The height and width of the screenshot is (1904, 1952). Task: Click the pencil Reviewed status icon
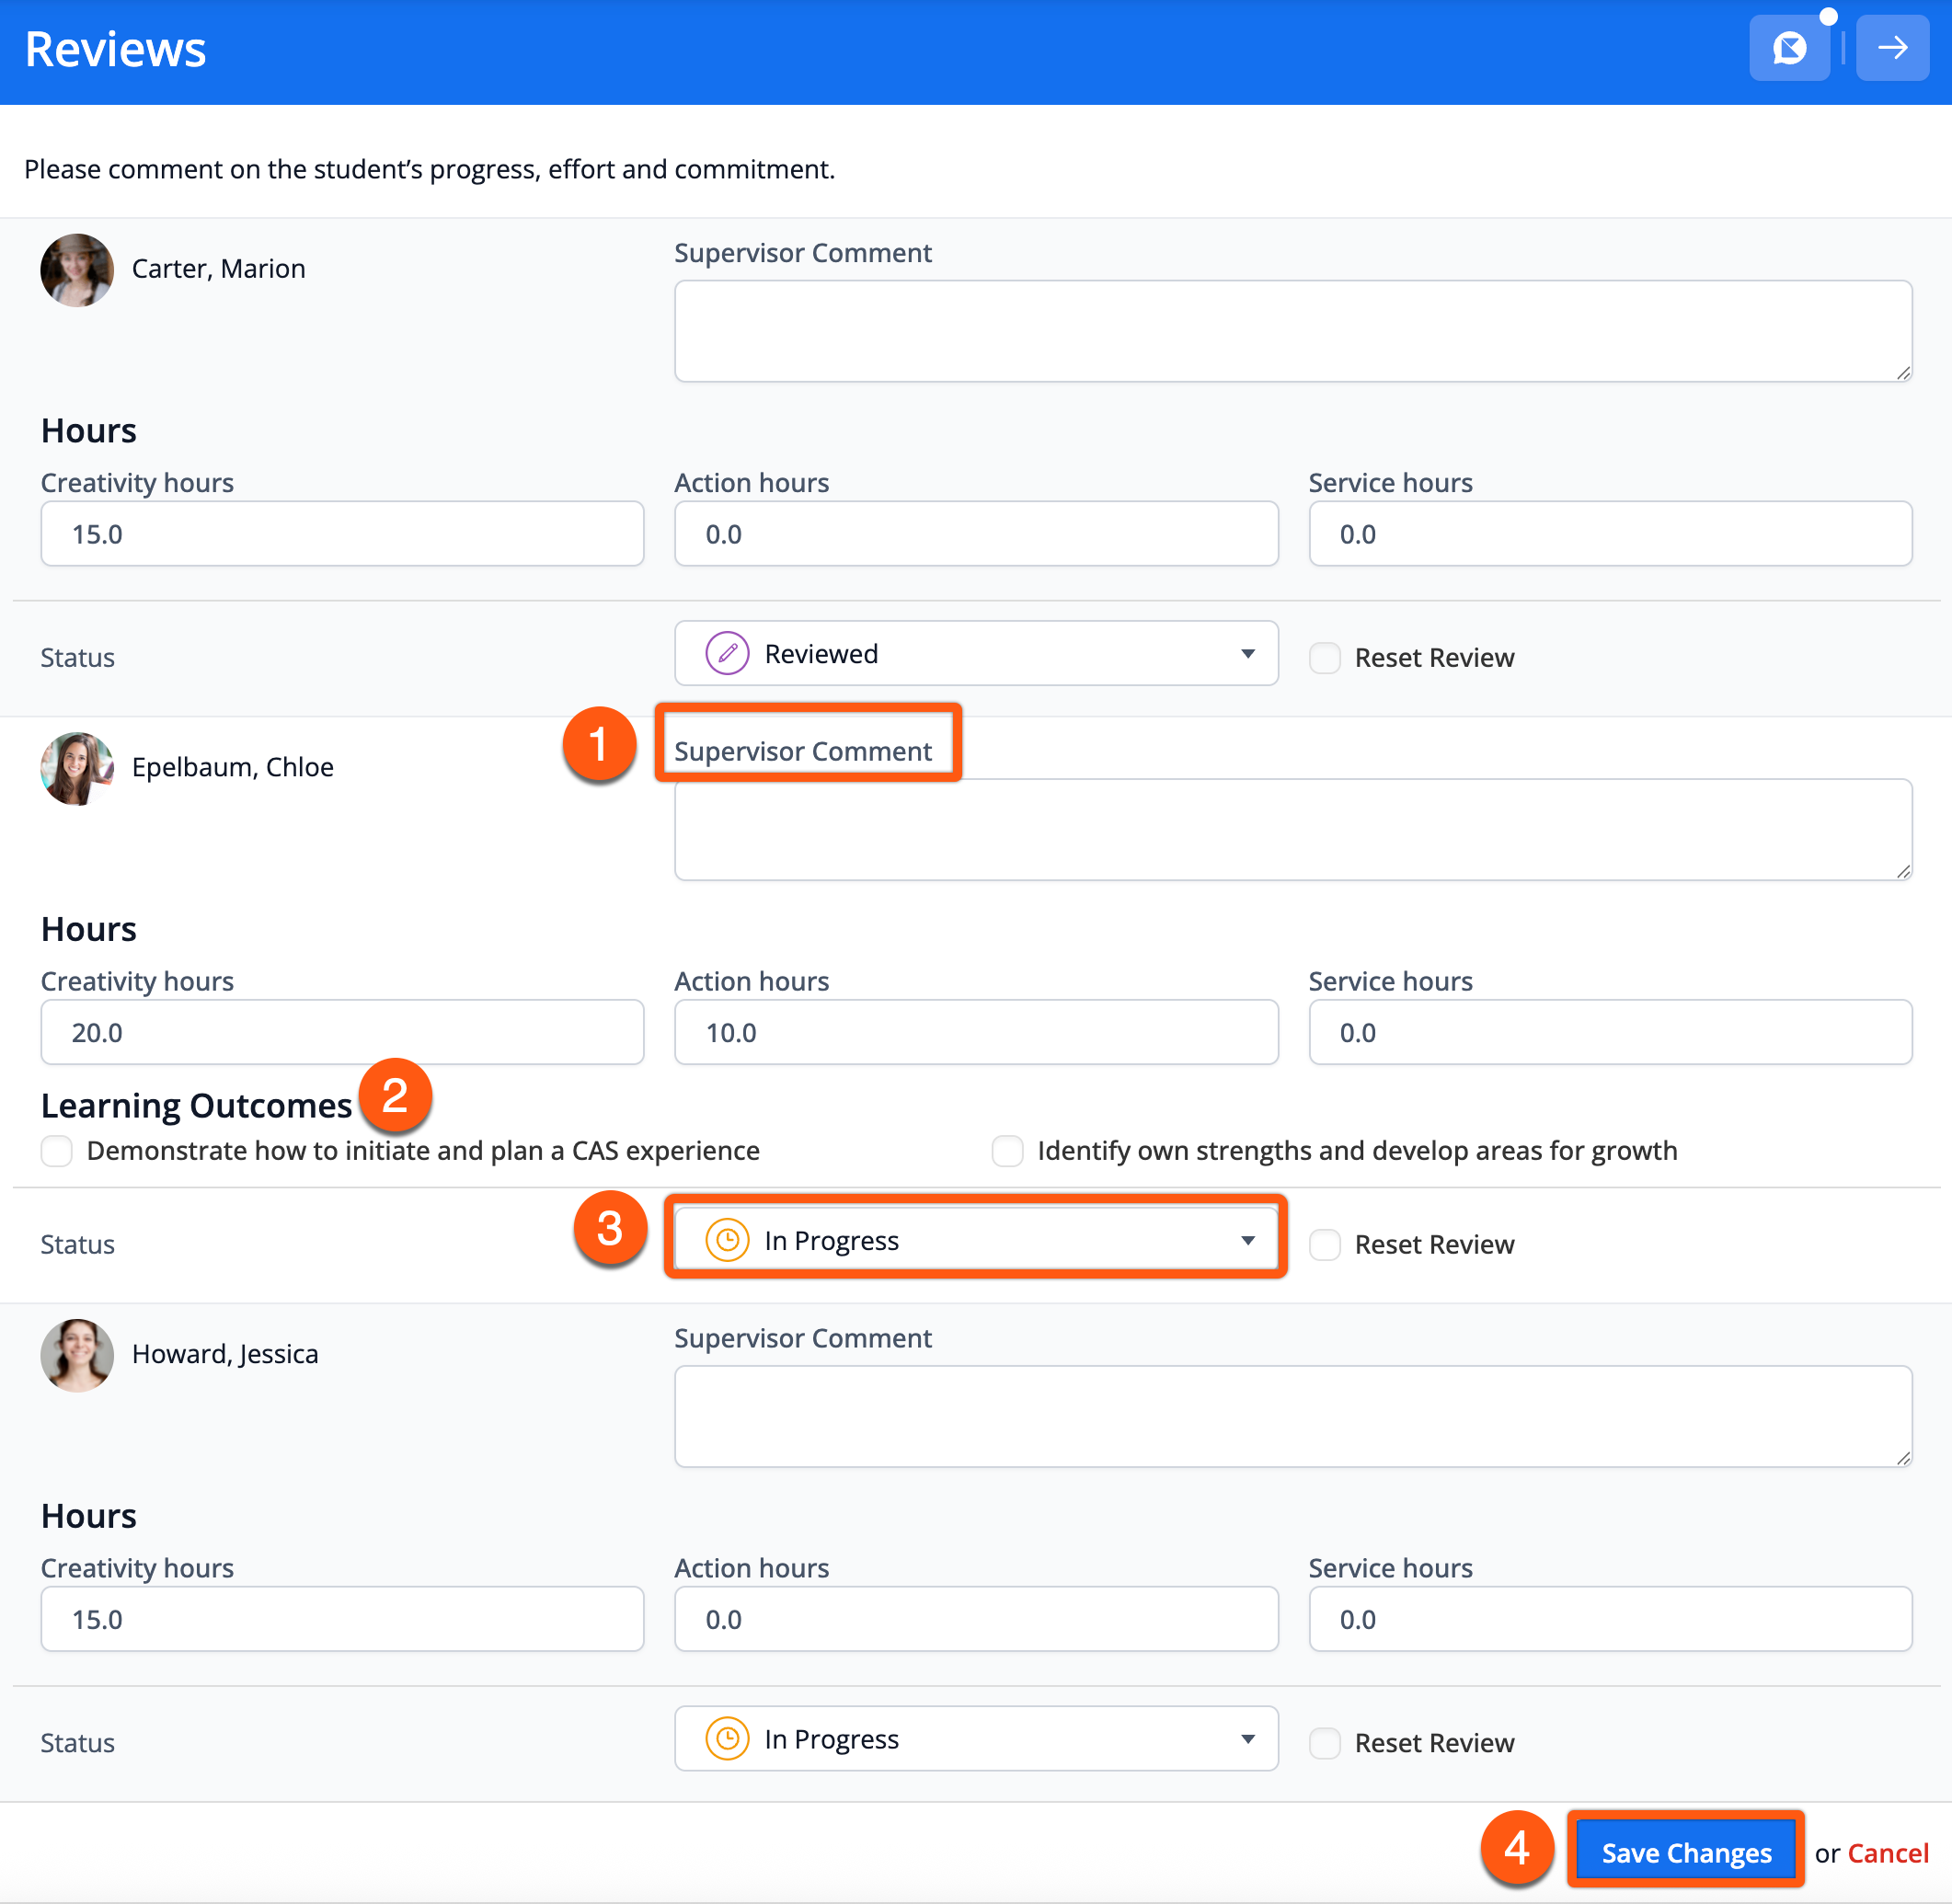point(727,654)
